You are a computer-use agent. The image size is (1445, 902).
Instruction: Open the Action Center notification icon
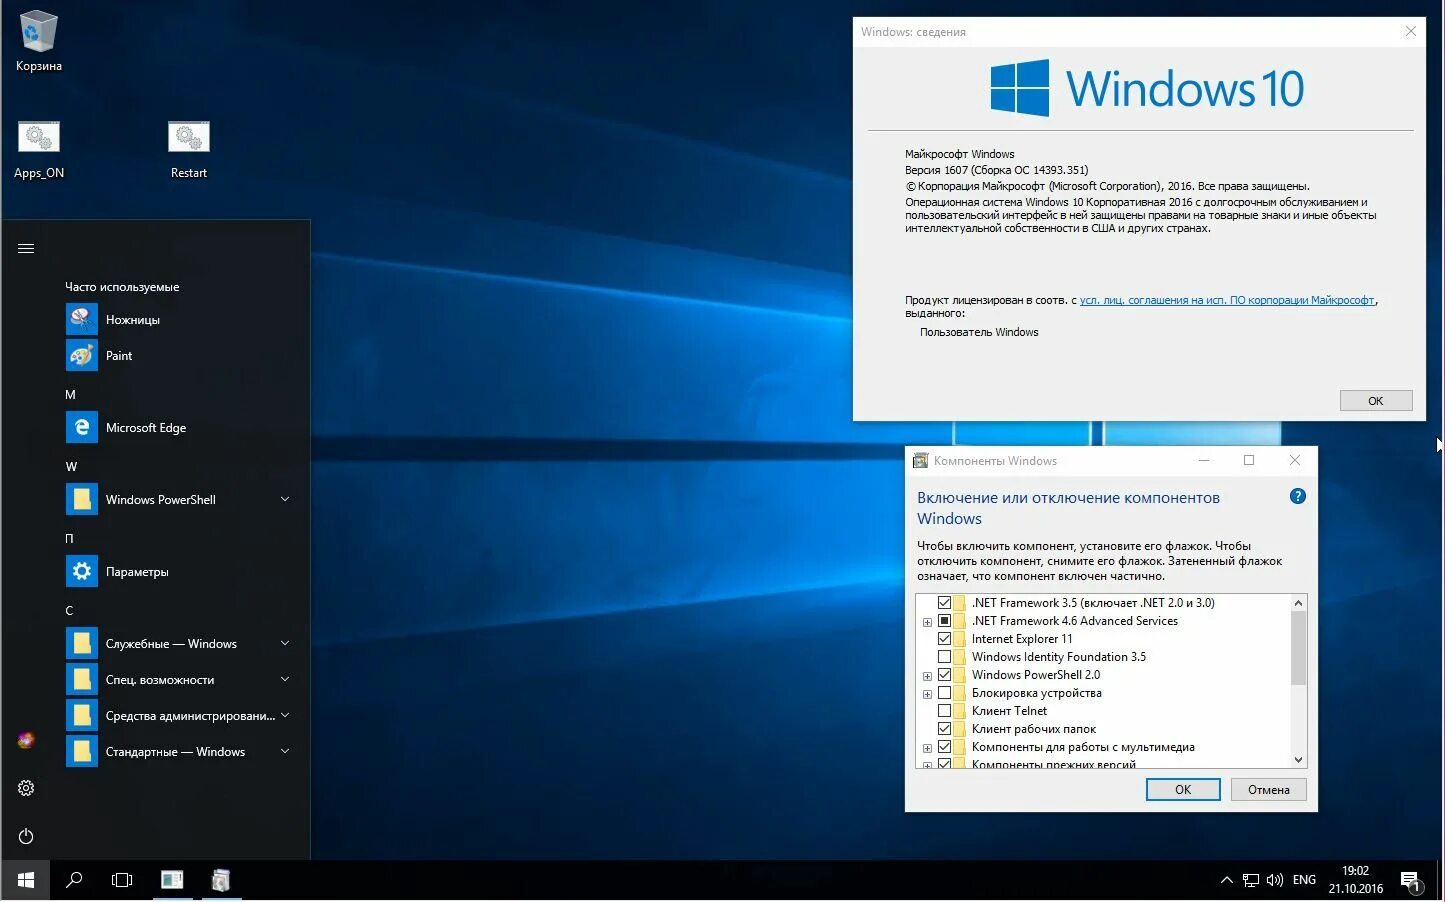pos(1411,881)
